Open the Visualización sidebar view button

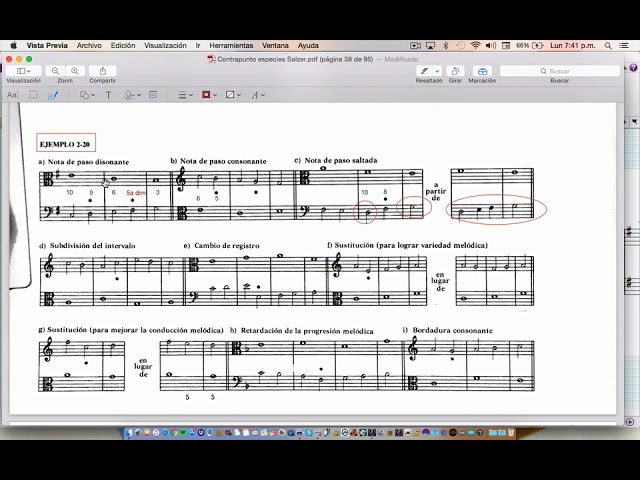click(23, 71)
